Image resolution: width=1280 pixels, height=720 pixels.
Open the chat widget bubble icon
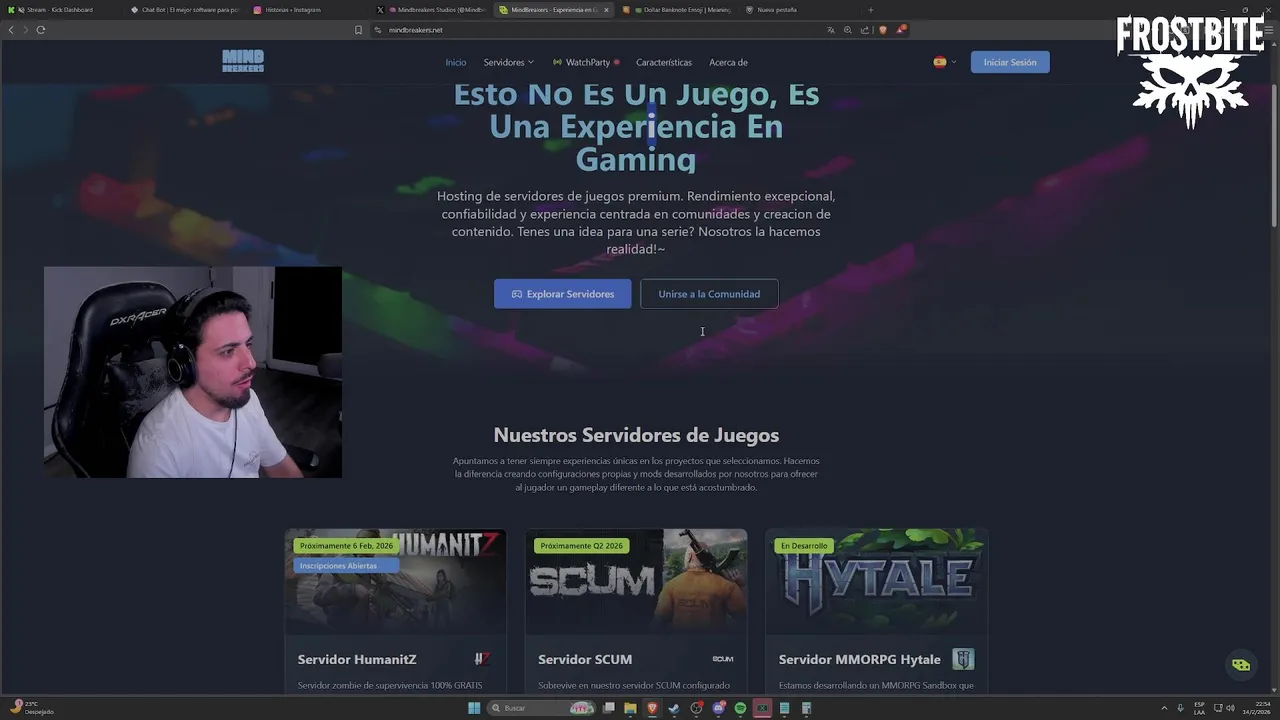[x=1241, y=665]
